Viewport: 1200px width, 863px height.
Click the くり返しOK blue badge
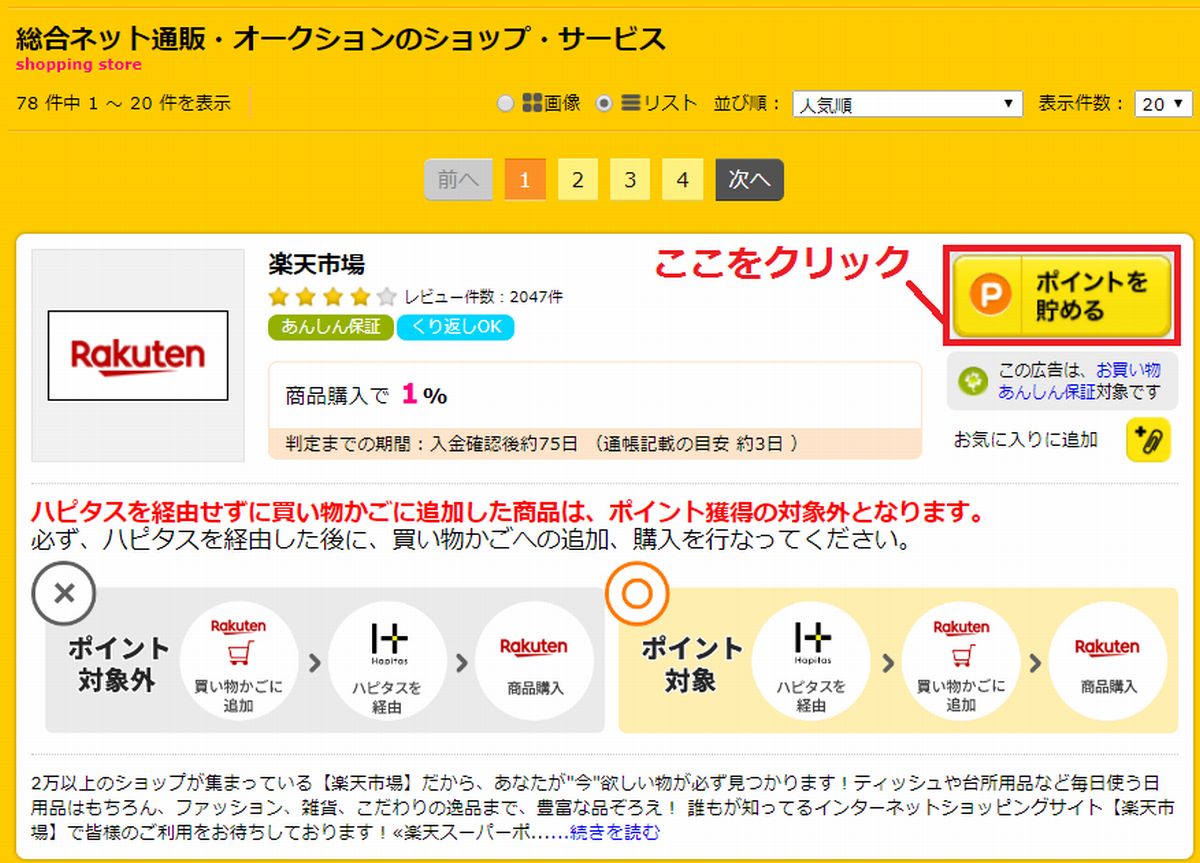(456, 327)
